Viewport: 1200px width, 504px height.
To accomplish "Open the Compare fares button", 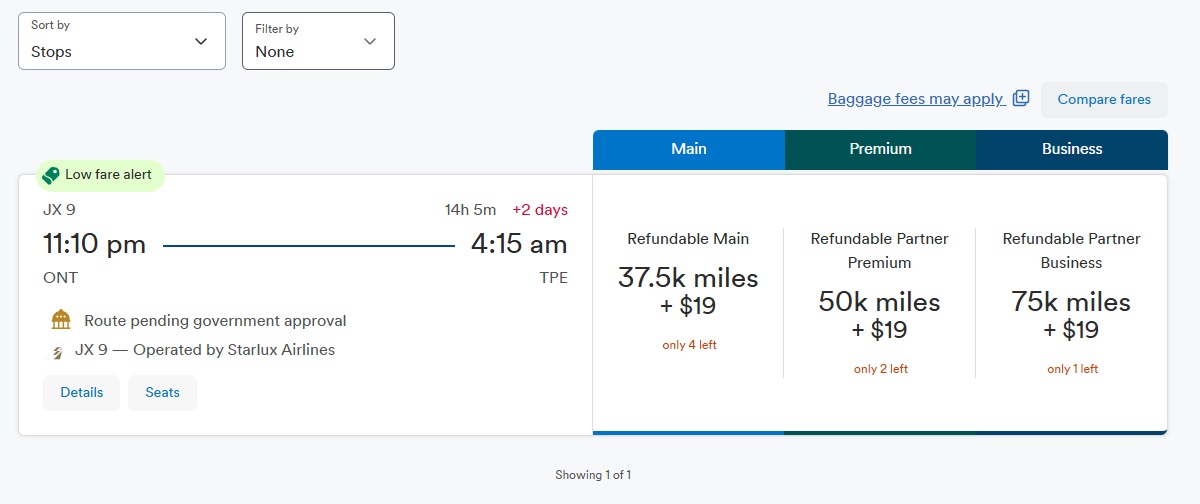I will click(x=1104, y=99).
